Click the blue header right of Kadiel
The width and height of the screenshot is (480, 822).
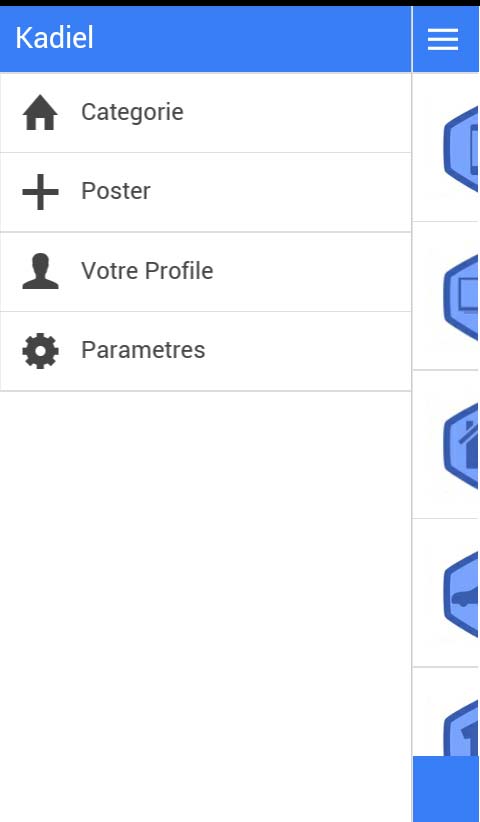(252, 39)
